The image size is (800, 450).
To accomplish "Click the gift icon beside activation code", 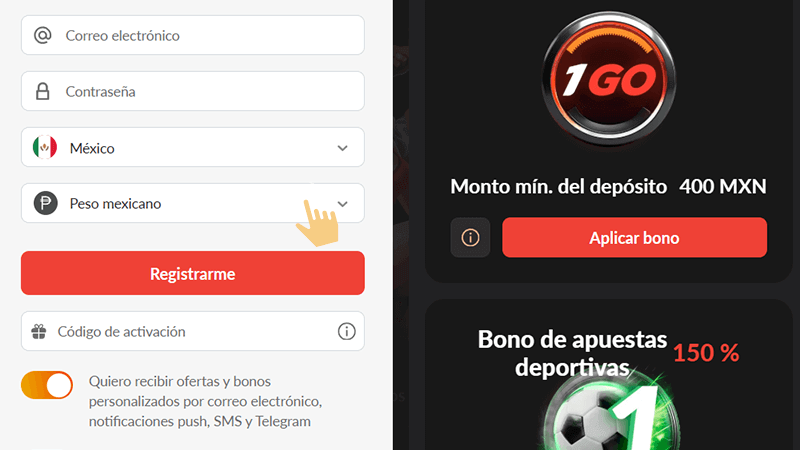I will click(39, 332).
